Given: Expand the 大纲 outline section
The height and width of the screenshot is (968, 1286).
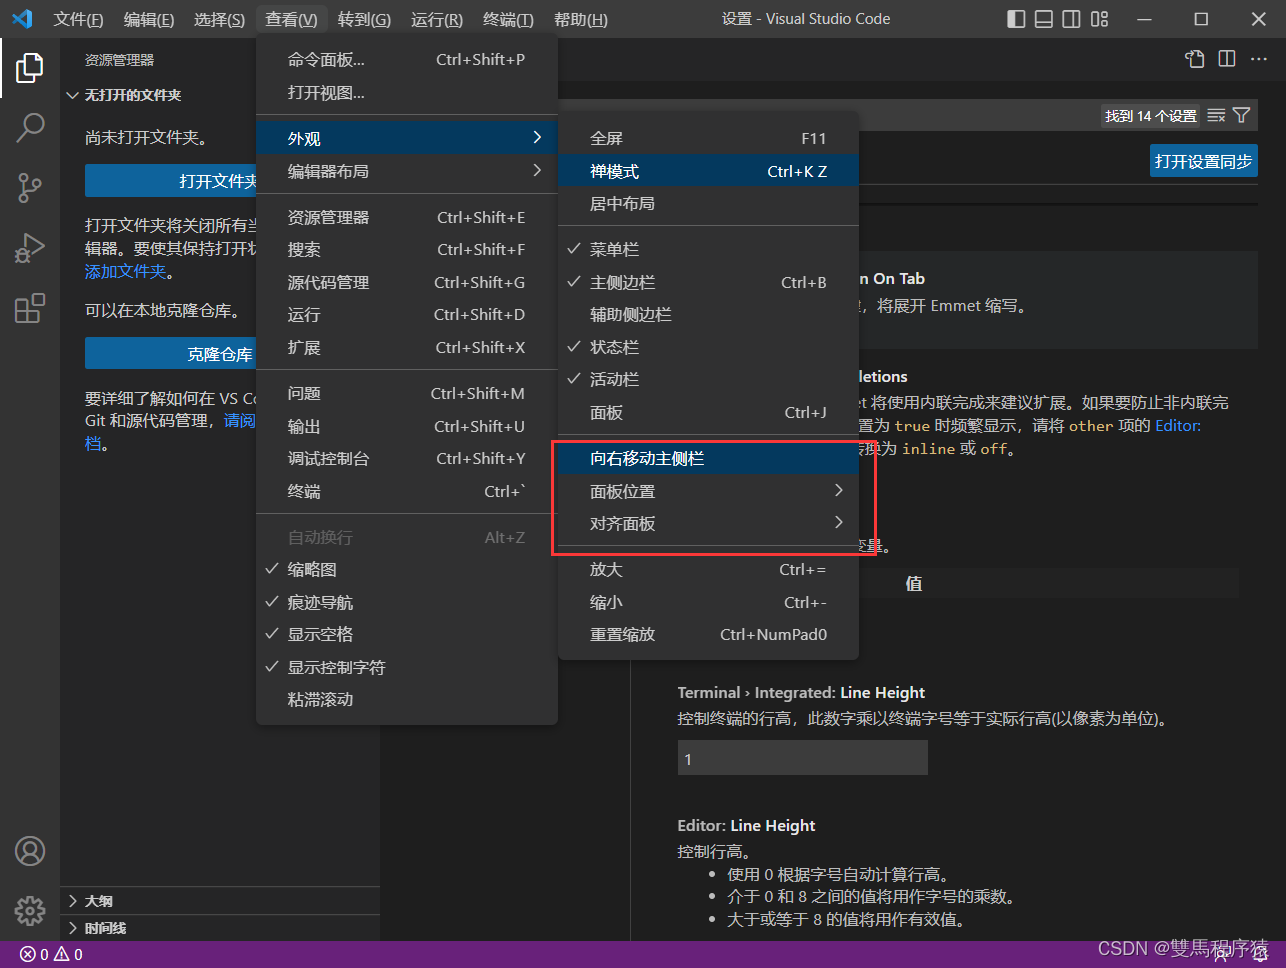Looking at the screenshot, I should click(220, 901).
